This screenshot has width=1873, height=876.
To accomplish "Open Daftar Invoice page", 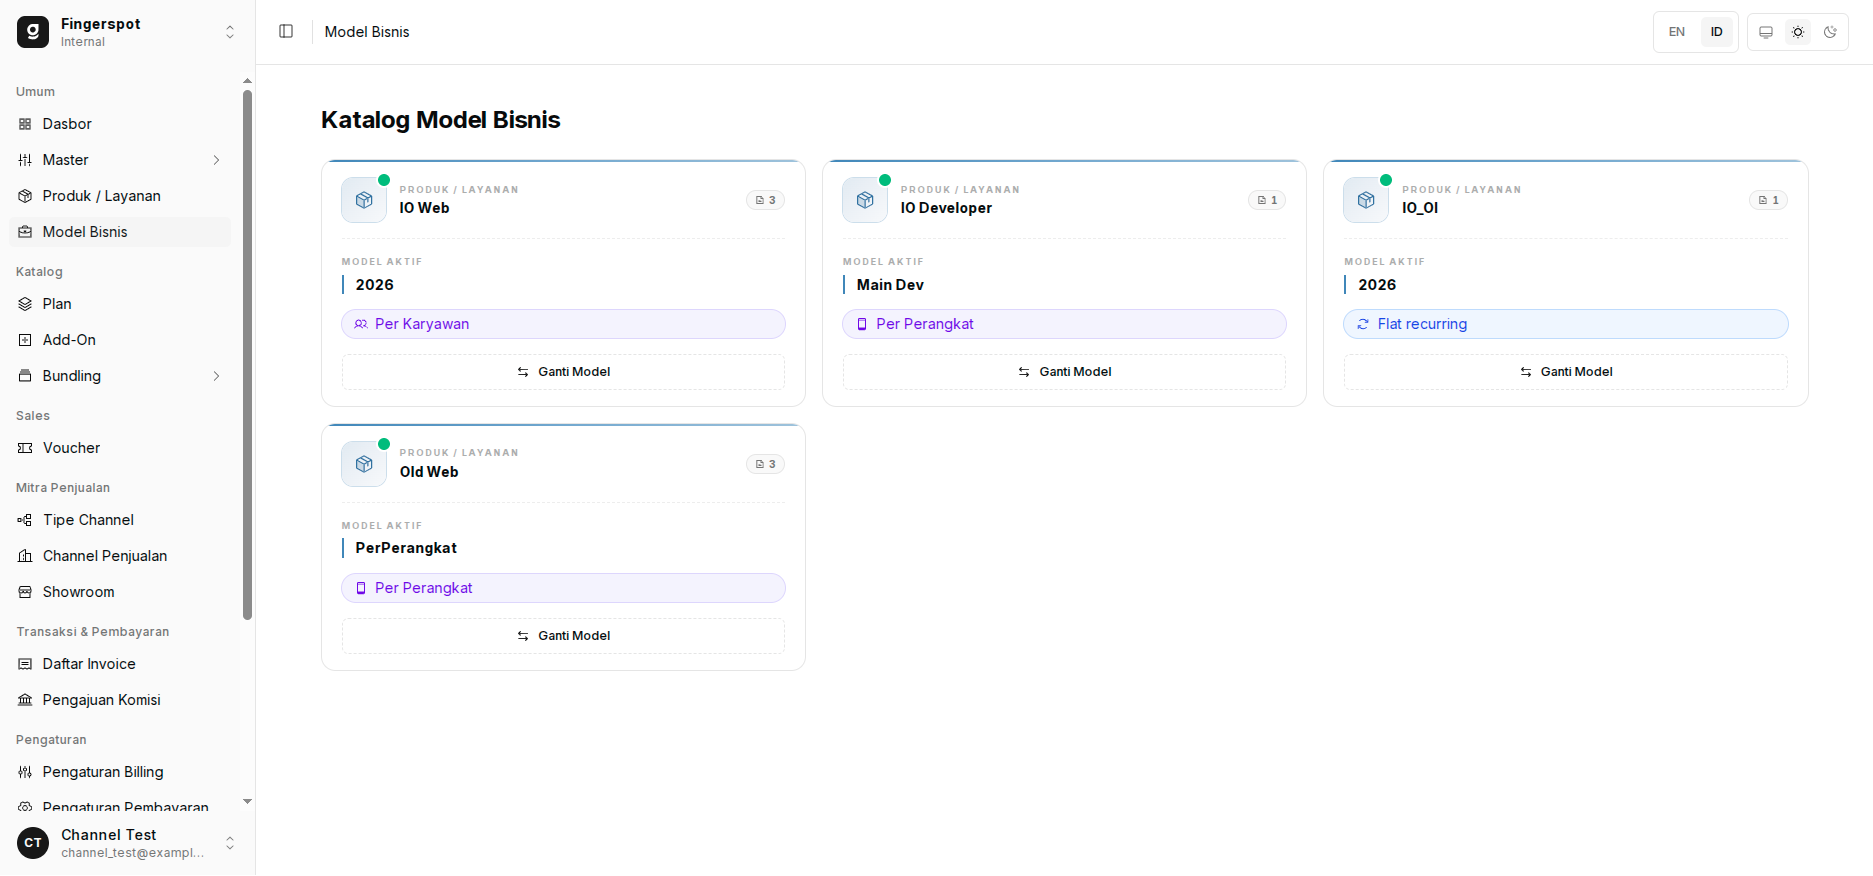I will (120, 664).
